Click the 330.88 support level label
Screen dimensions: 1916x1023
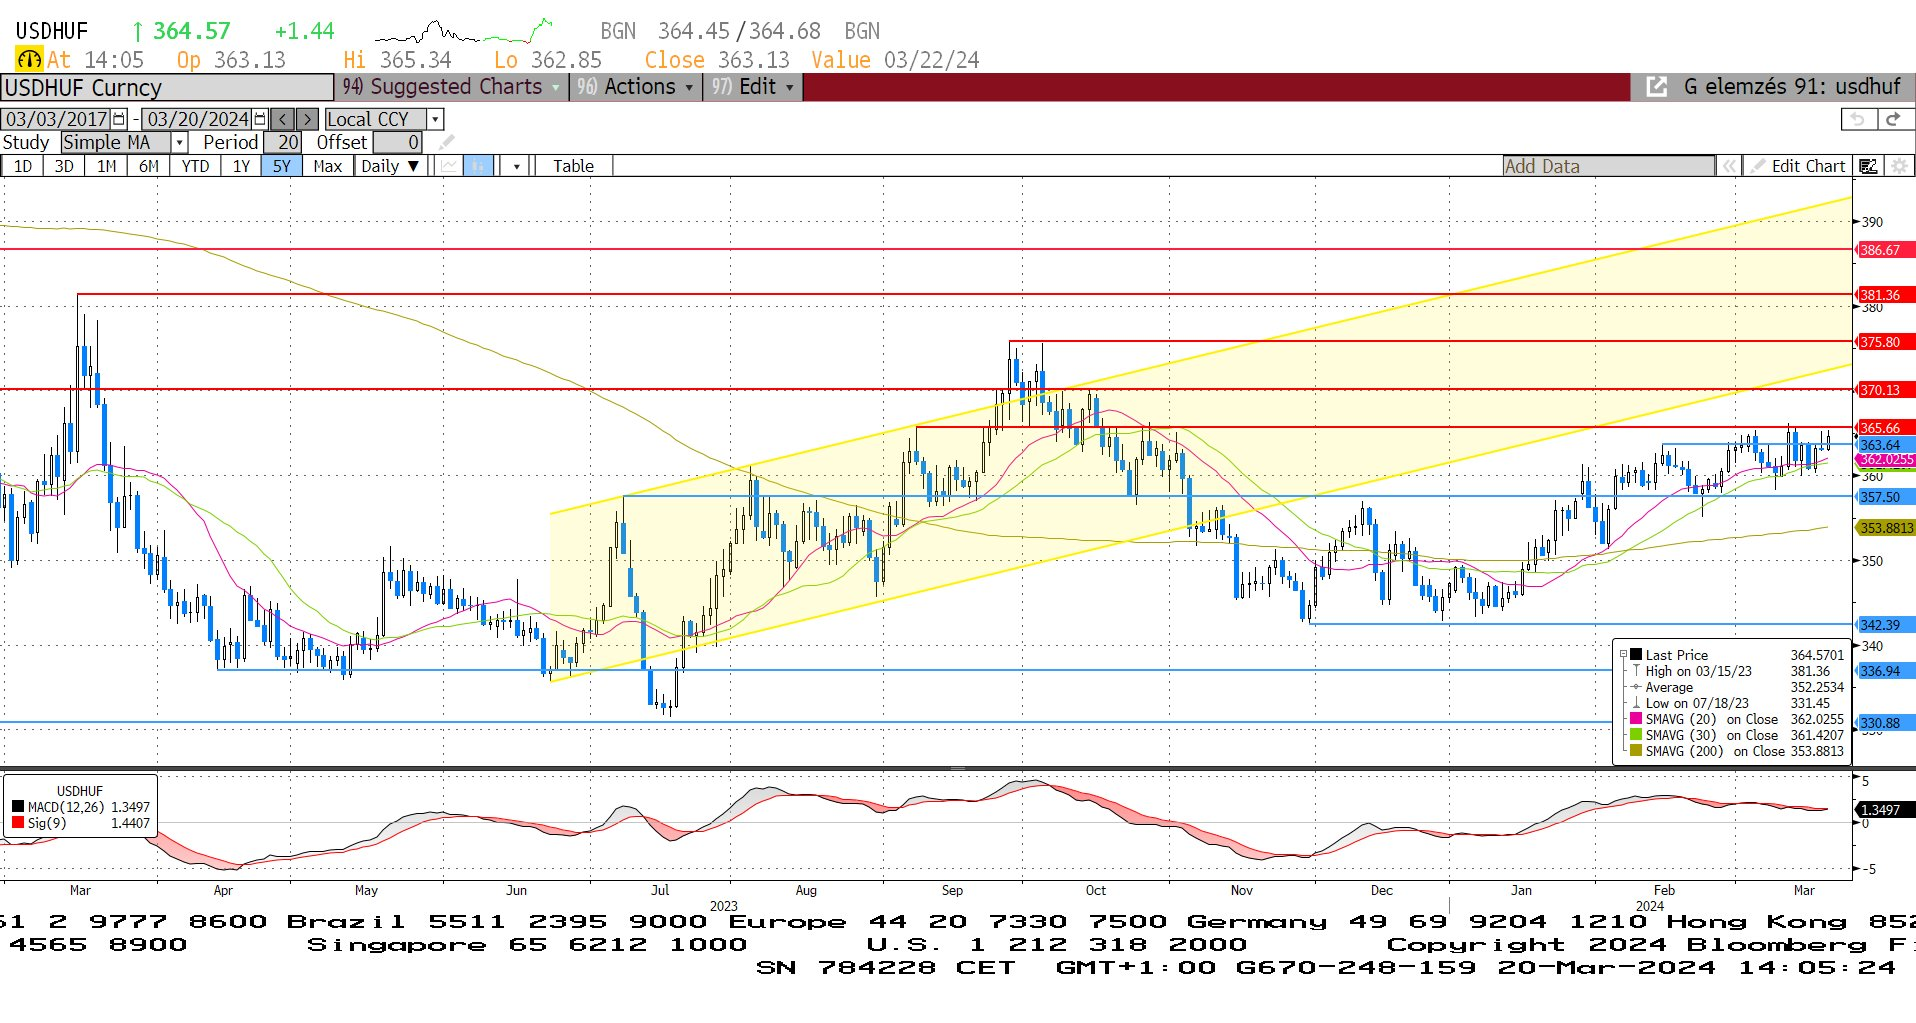click(1885, 723)
